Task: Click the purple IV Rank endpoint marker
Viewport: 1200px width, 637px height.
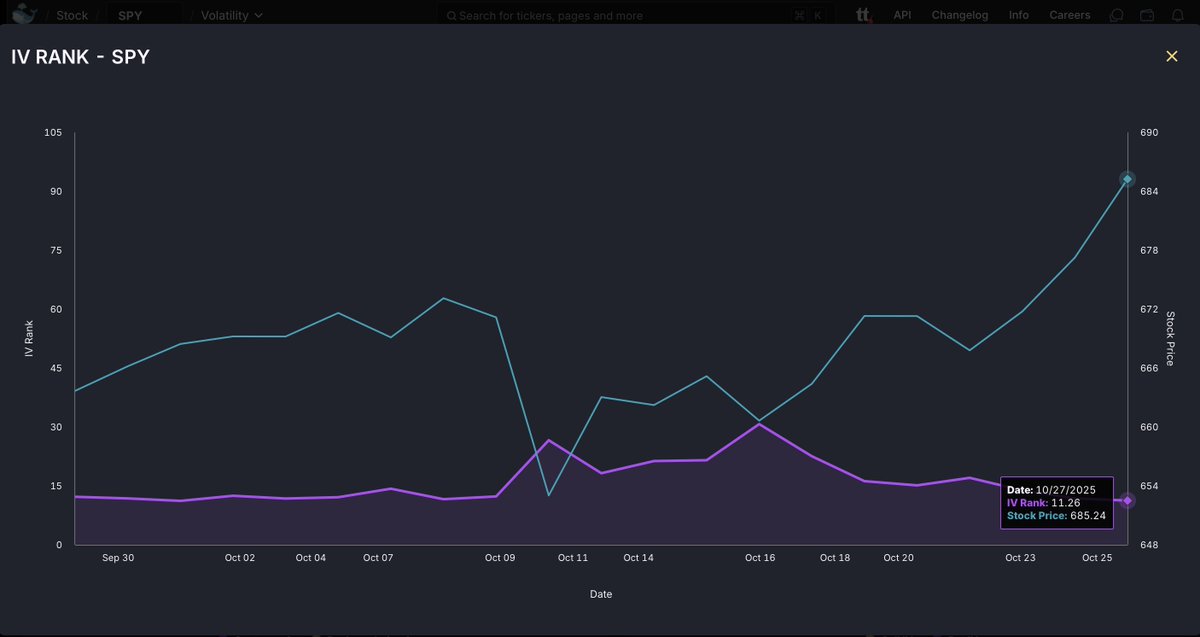Action: tap(1127, 500)
